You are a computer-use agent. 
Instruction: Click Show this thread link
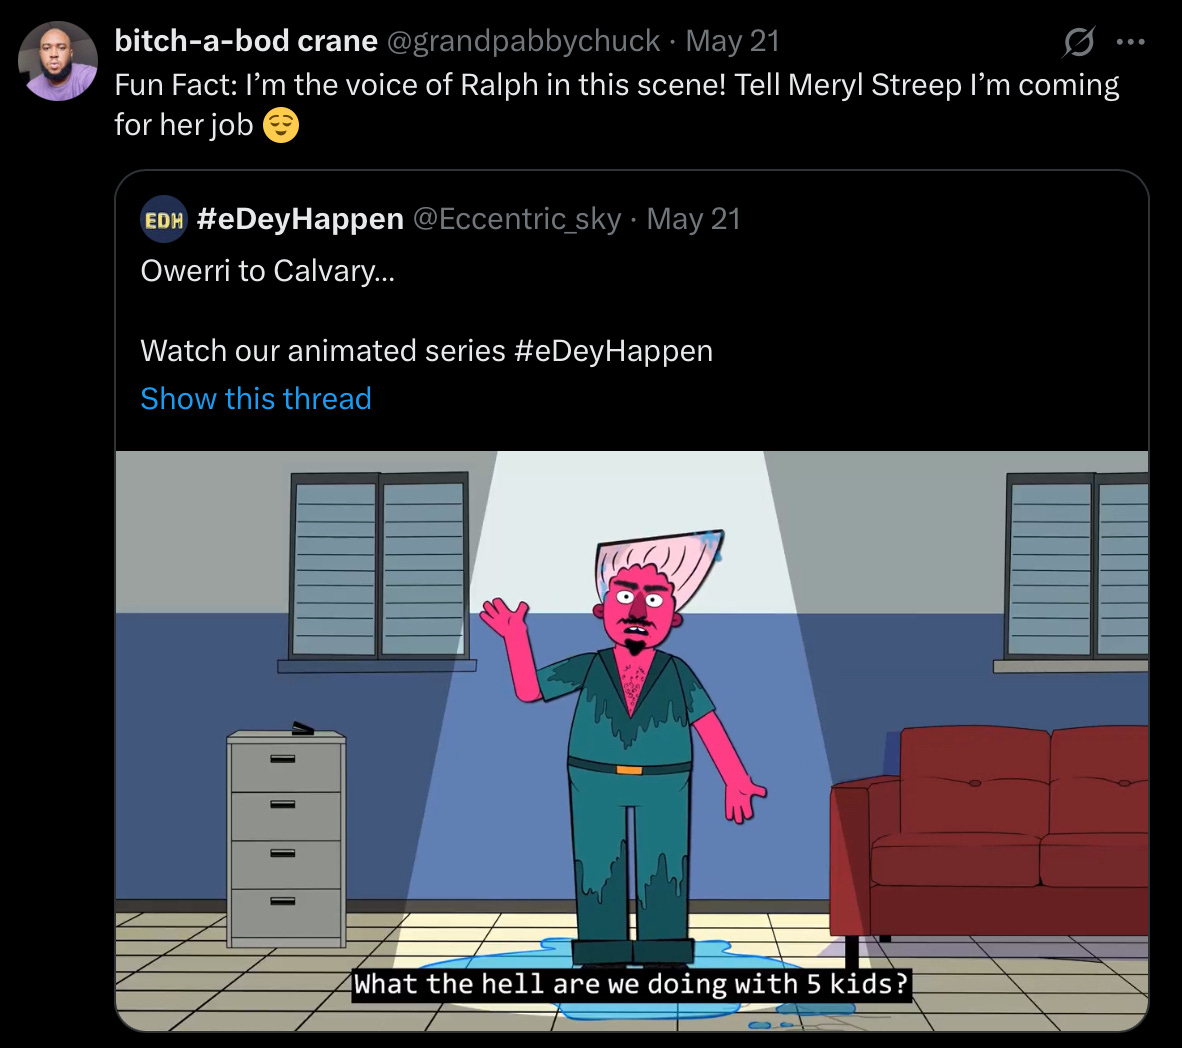point(256,398)
